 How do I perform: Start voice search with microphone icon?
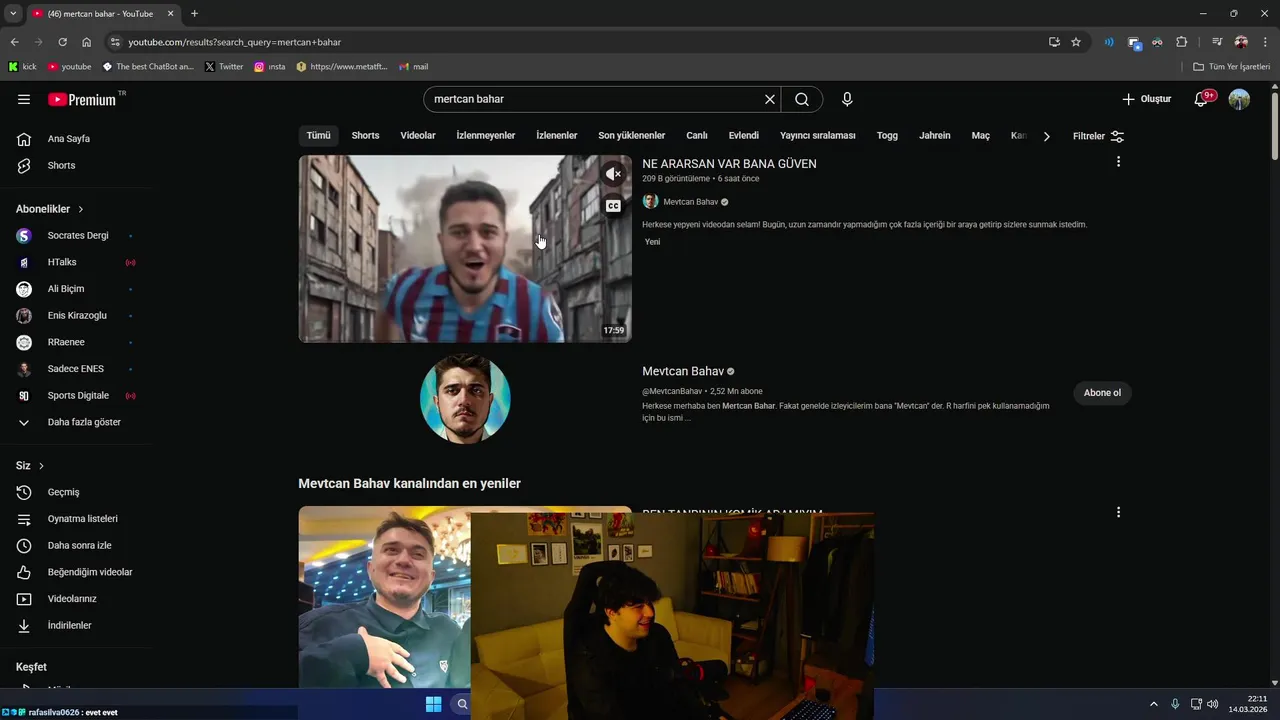pos(847,99)
